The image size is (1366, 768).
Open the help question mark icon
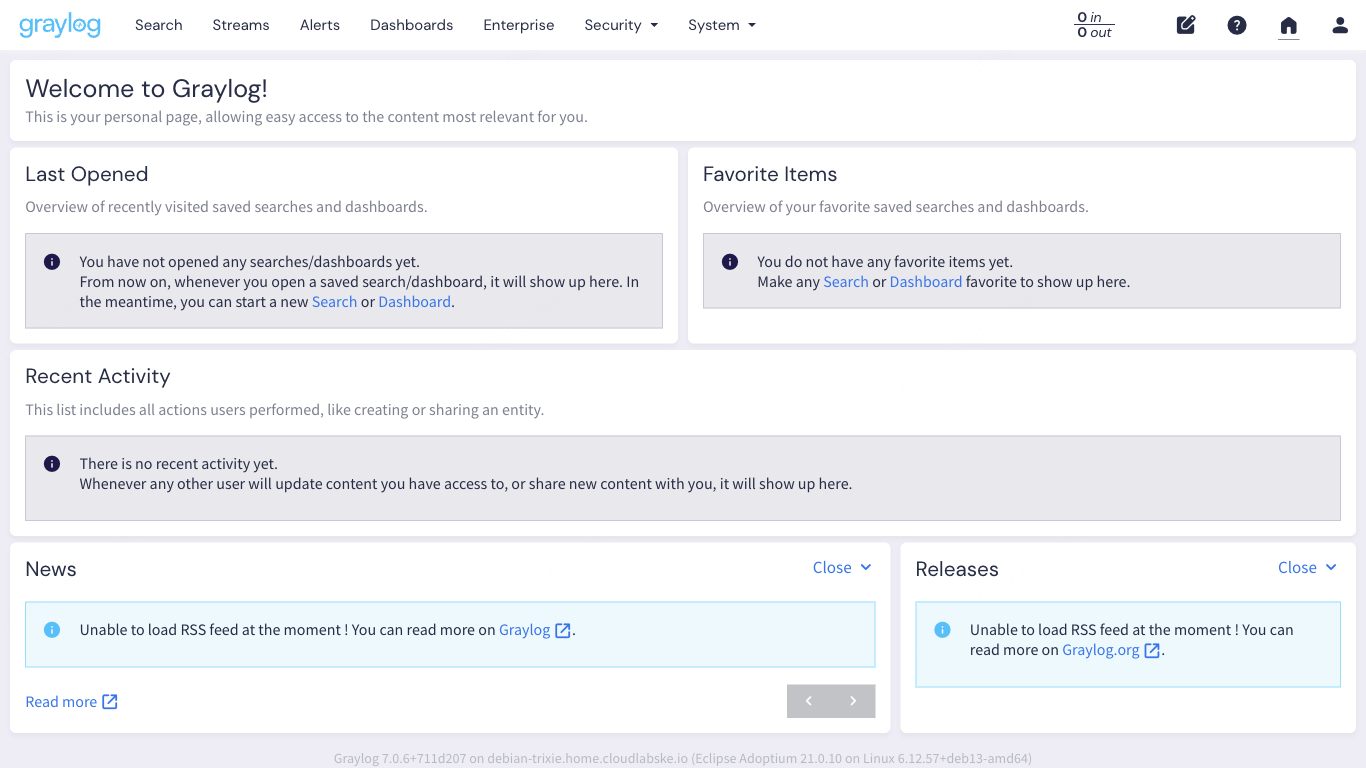(x=1237, y=25)
